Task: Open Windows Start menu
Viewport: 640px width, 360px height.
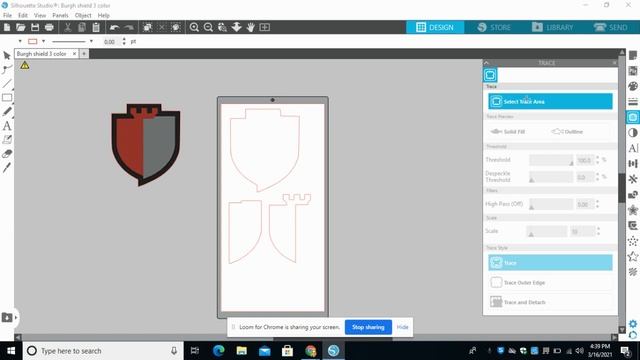Action: [11, 351]
